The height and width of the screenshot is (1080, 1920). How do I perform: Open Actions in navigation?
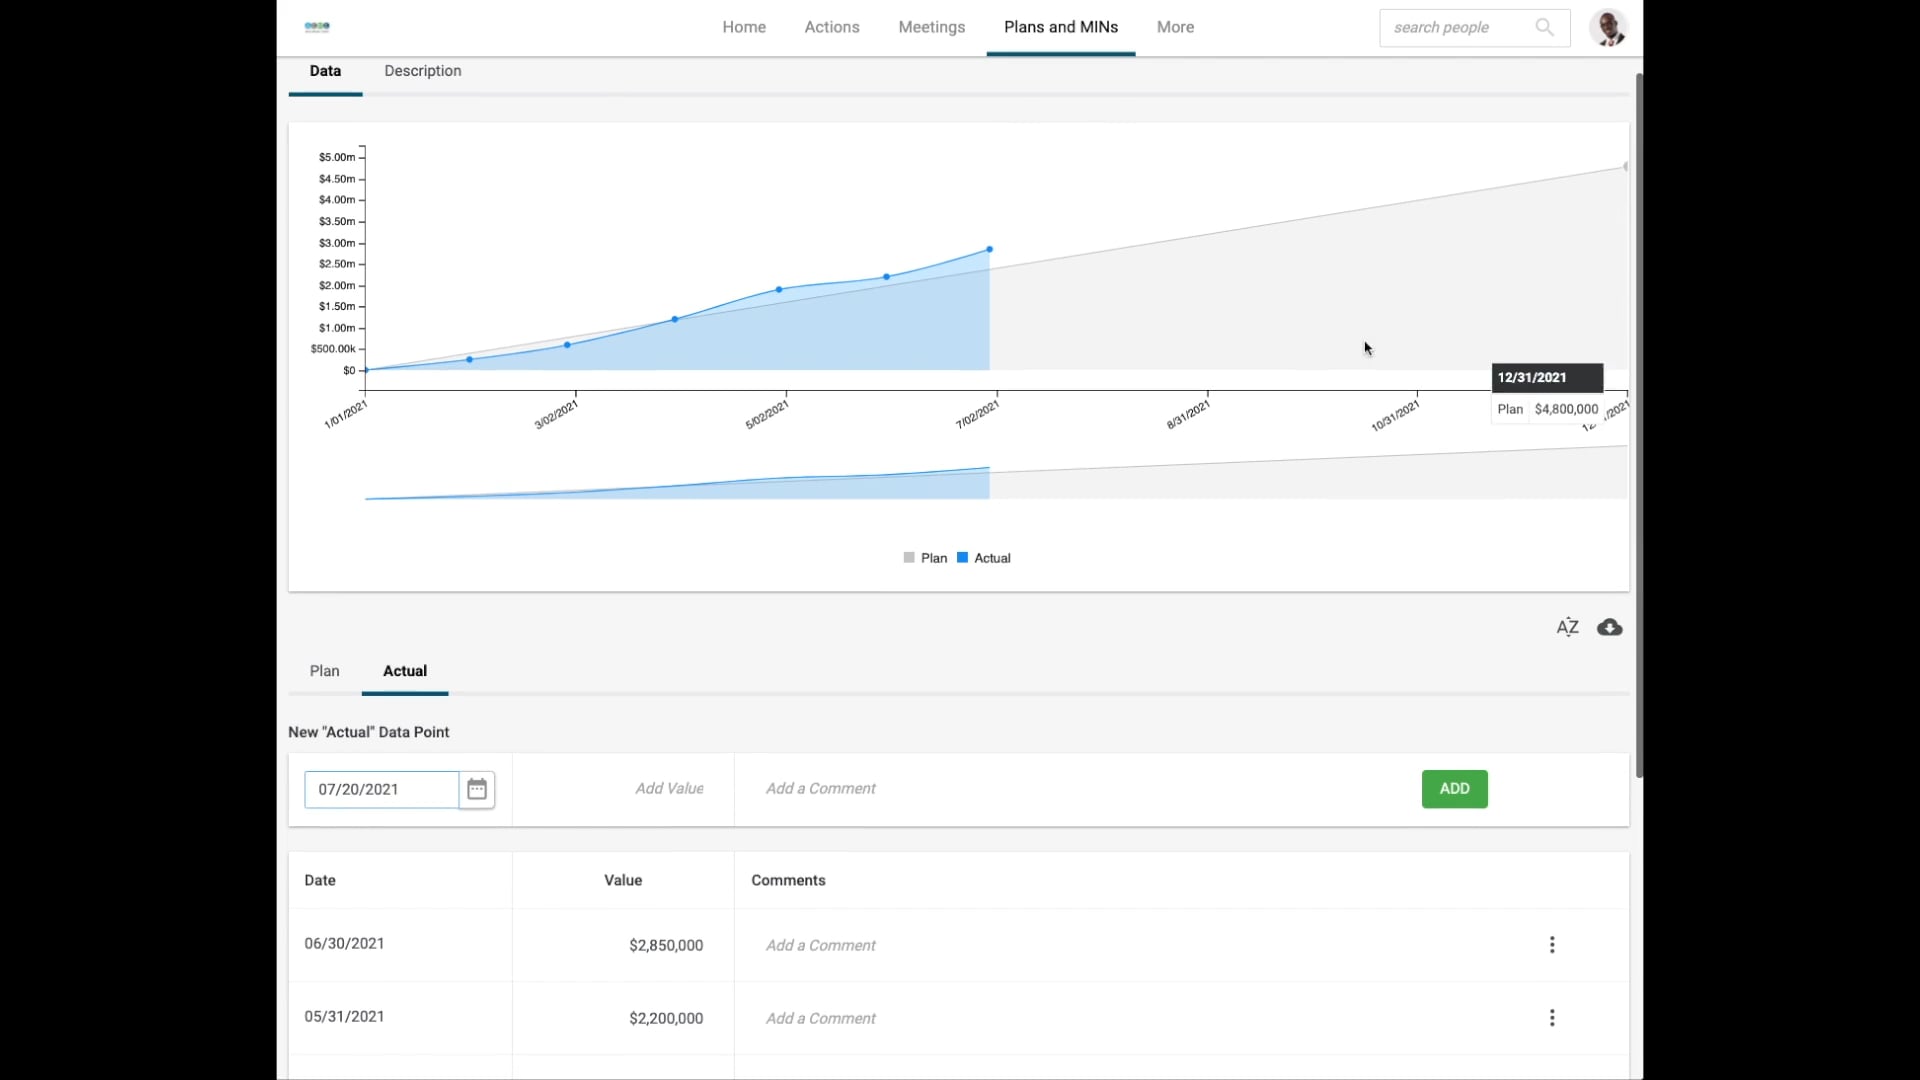pyautogui.click(x=832, y=27)
